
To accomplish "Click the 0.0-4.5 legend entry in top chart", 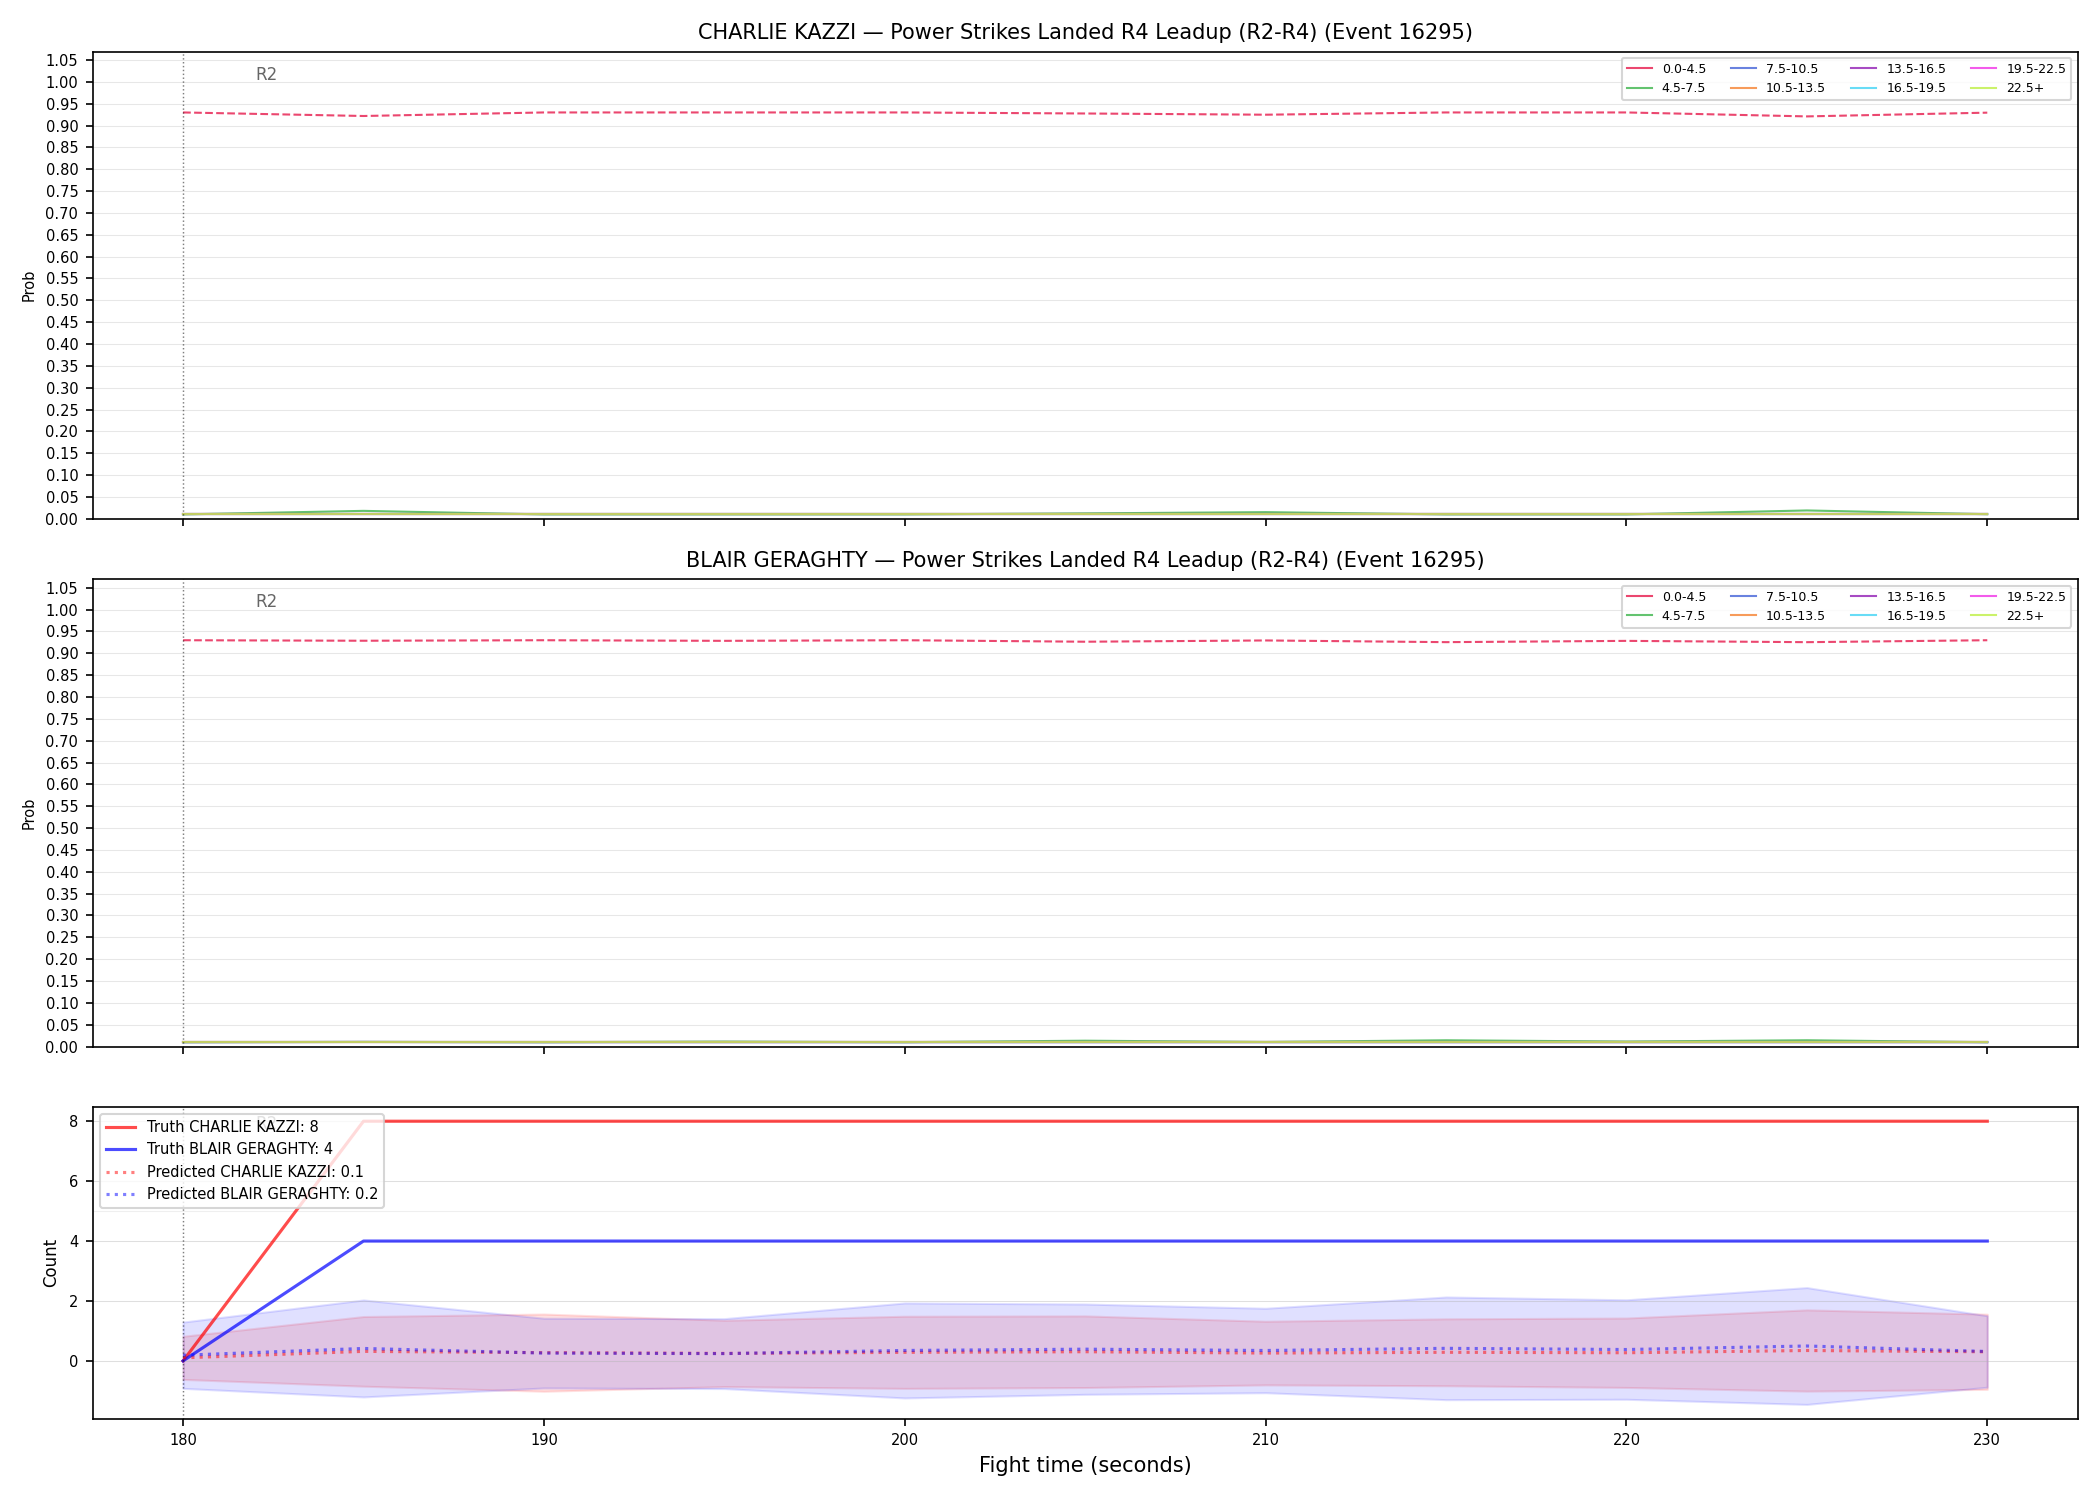I will pos(1666,69).
